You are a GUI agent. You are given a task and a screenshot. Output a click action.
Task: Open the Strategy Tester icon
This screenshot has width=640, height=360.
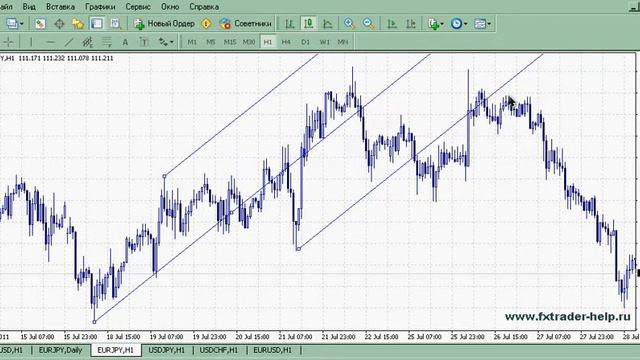pyautogui.click(x=116, y=24)
